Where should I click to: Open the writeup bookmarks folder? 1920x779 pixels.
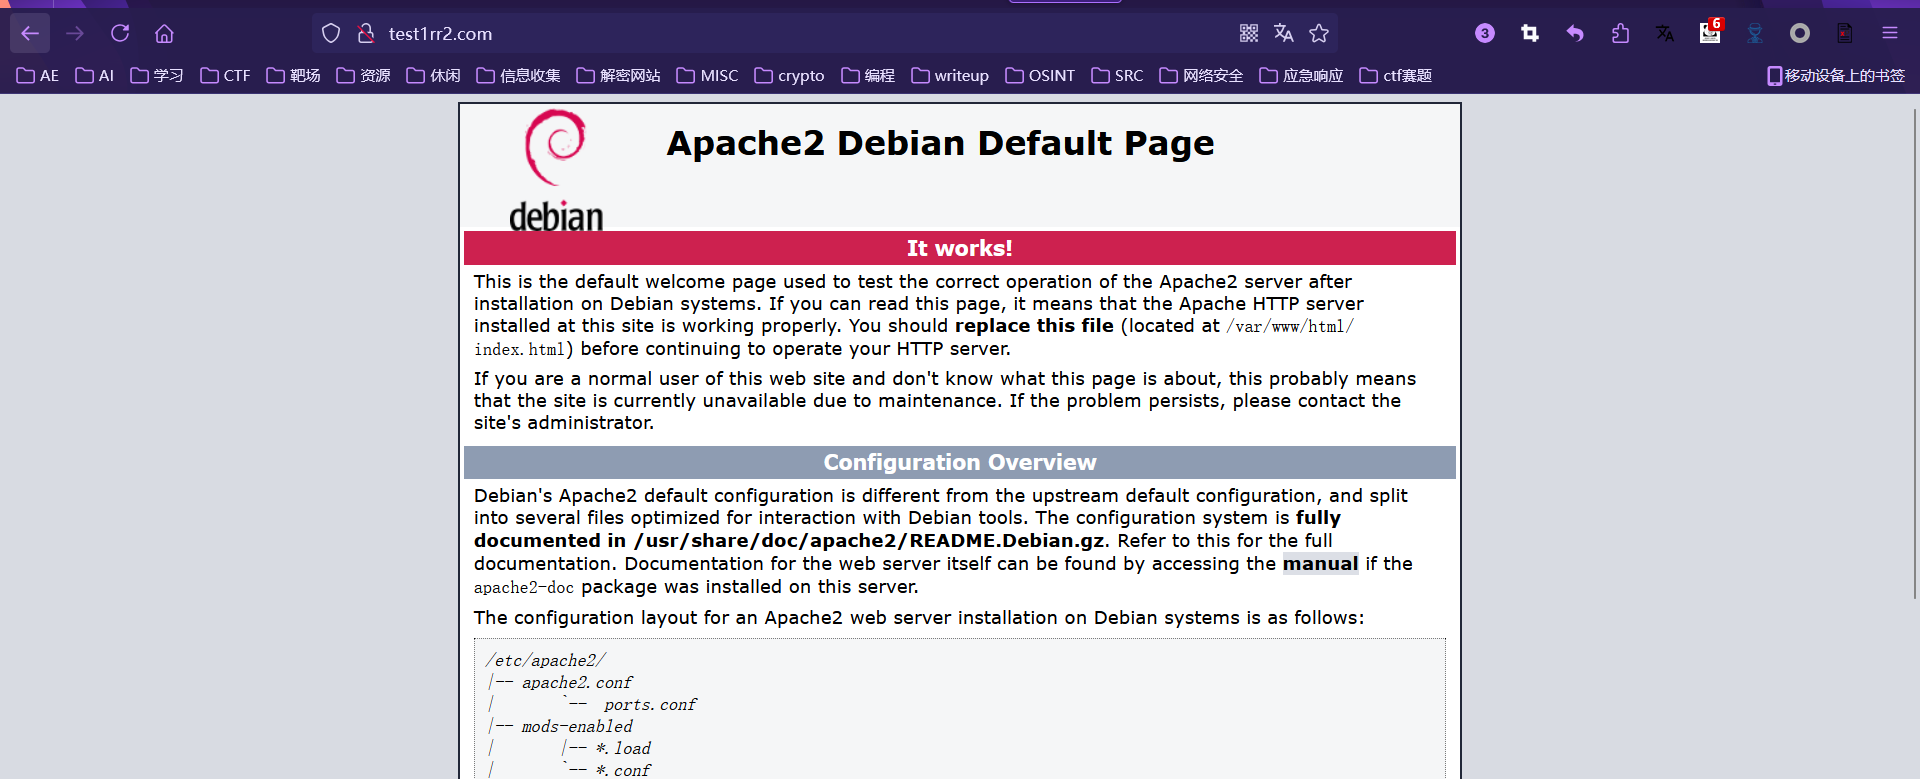pyautogui.click(x=950, y=76)
